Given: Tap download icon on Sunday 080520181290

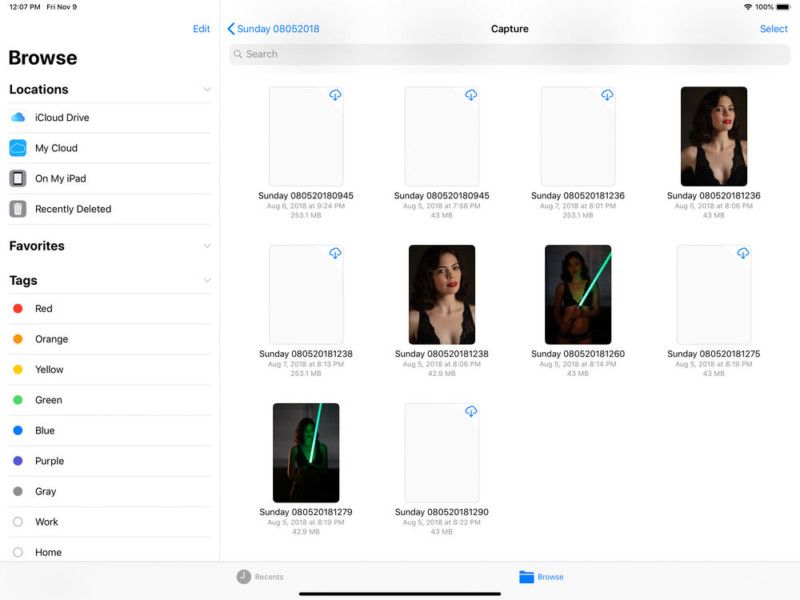Looking at the screenshot, I should coord(471,411).
